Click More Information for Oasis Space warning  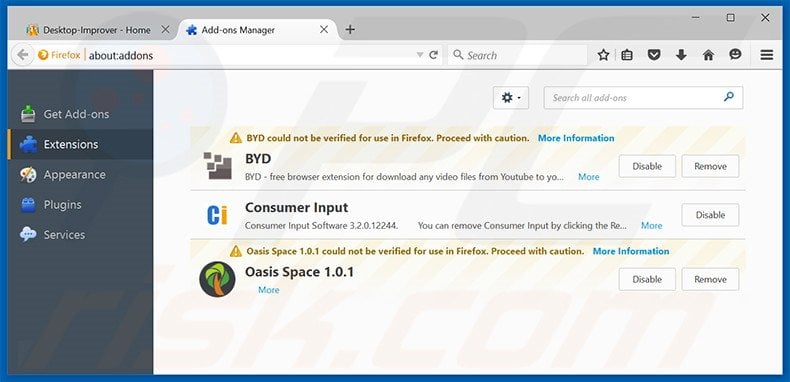click(631, 251)
